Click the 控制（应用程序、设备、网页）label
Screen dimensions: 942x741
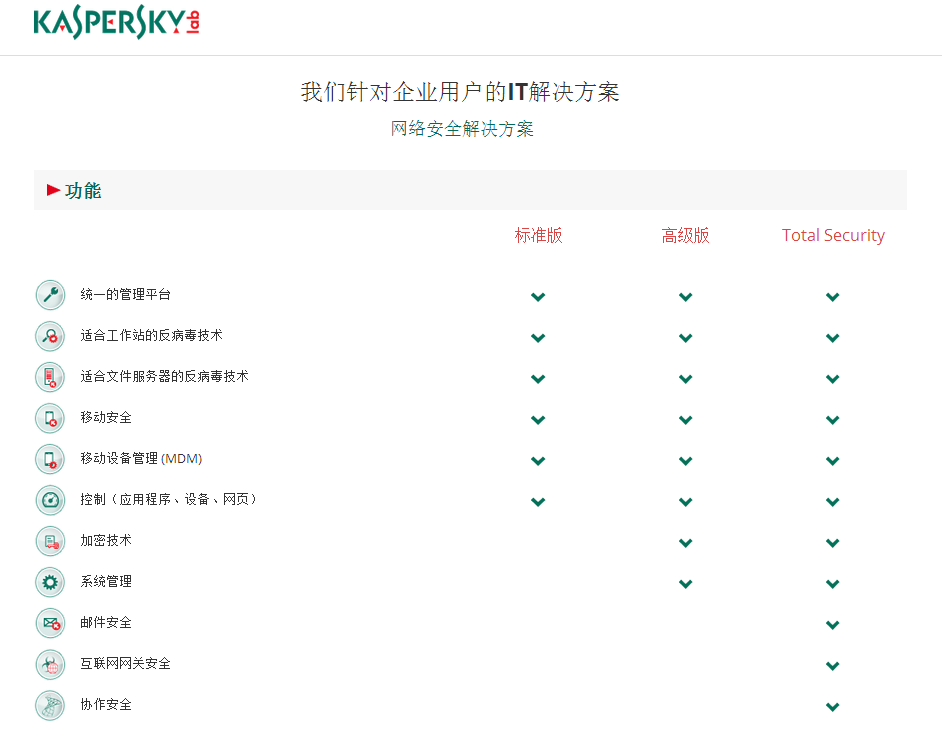[x=168, y=499]
